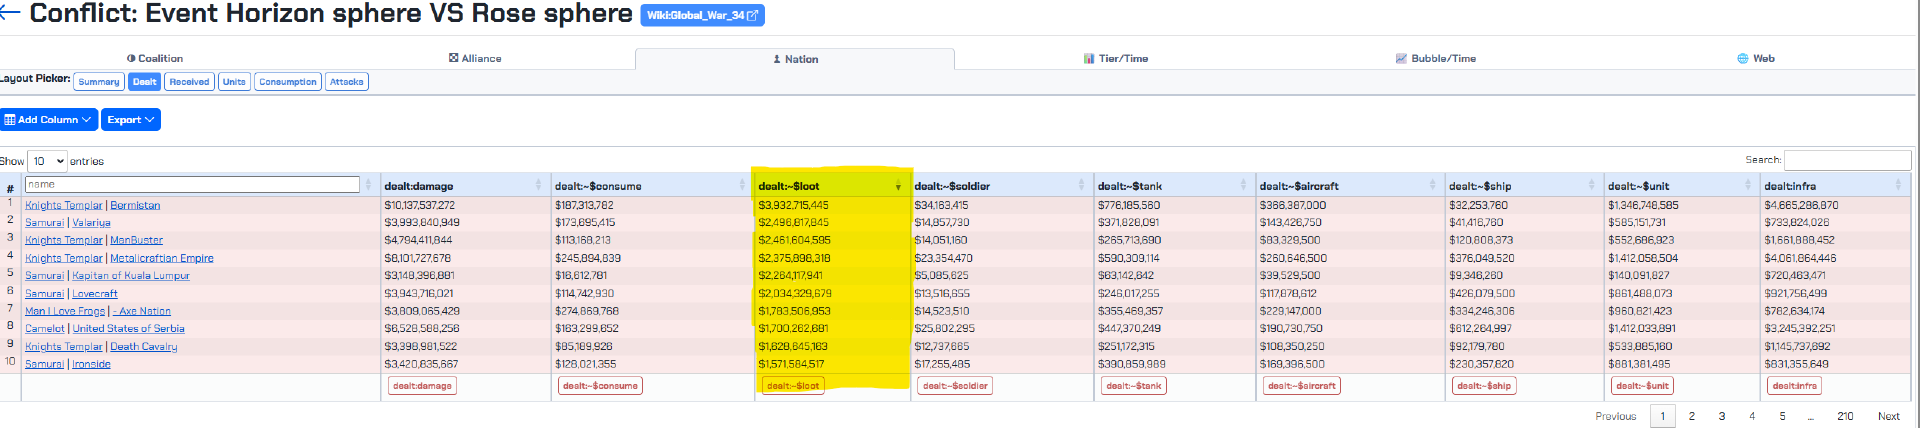Sort by the dealt:~$unit column header
The image size is (1920, 428).
point(1682,186)
